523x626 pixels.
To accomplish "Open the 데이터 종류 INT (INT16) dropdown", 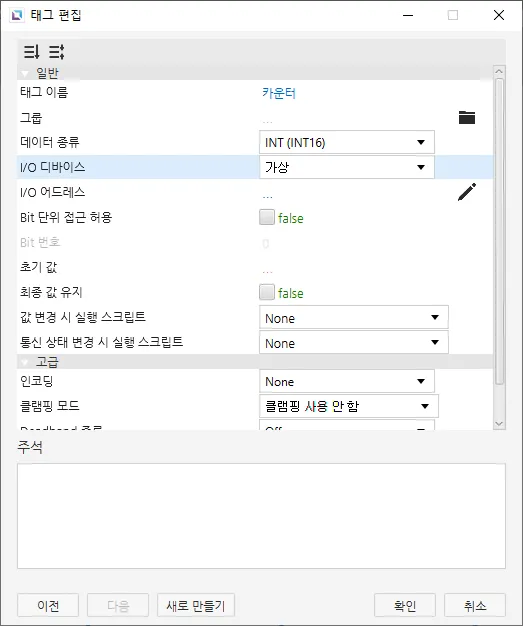I will [347, 142].
